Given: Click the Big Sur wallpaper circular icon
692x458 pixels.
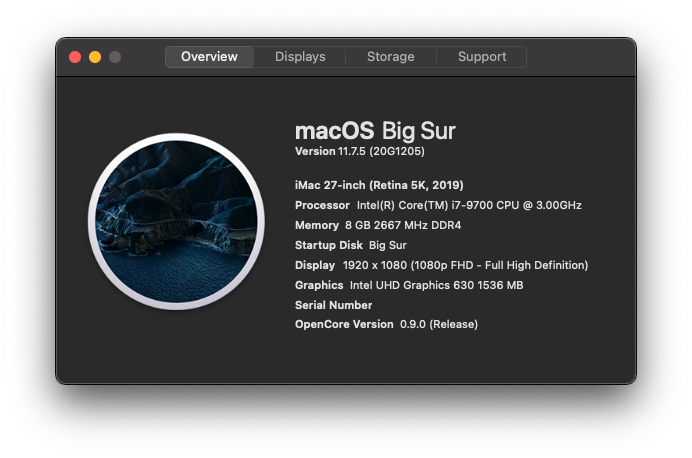Looking at the screenshot, I should [x=176, y=221].
